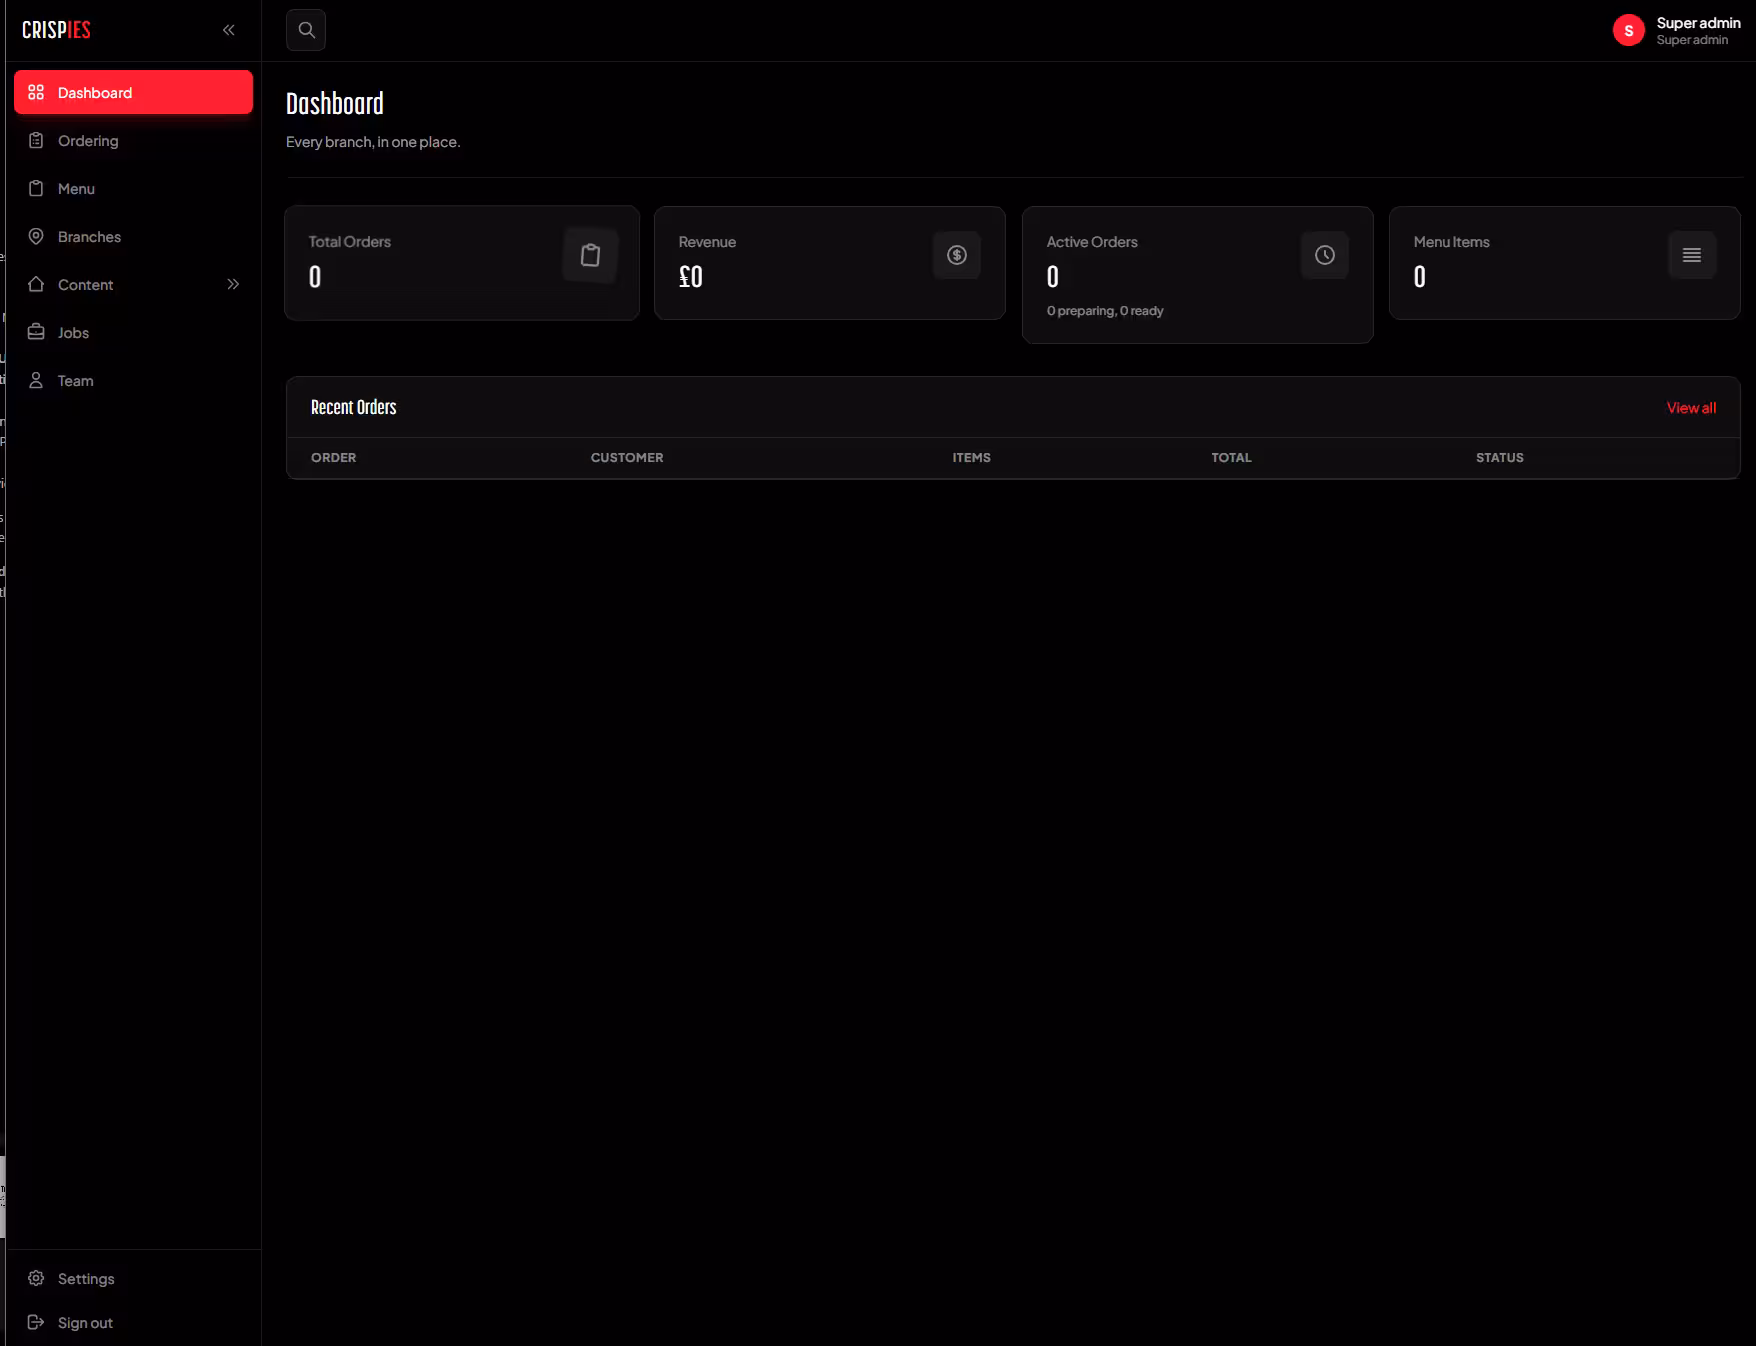Click the Dashboard page heading
Image resolution: width=1756 pixels, height=1346 pixels.
[x=335, y=103]
